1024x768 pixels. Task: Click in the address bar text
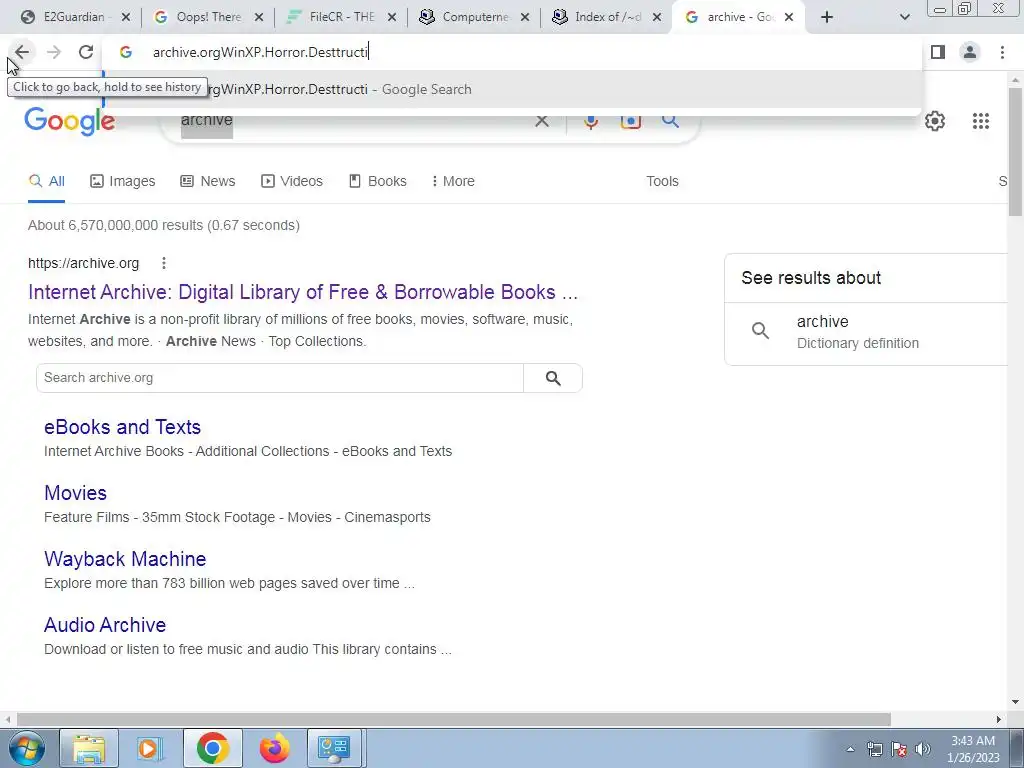260,52
